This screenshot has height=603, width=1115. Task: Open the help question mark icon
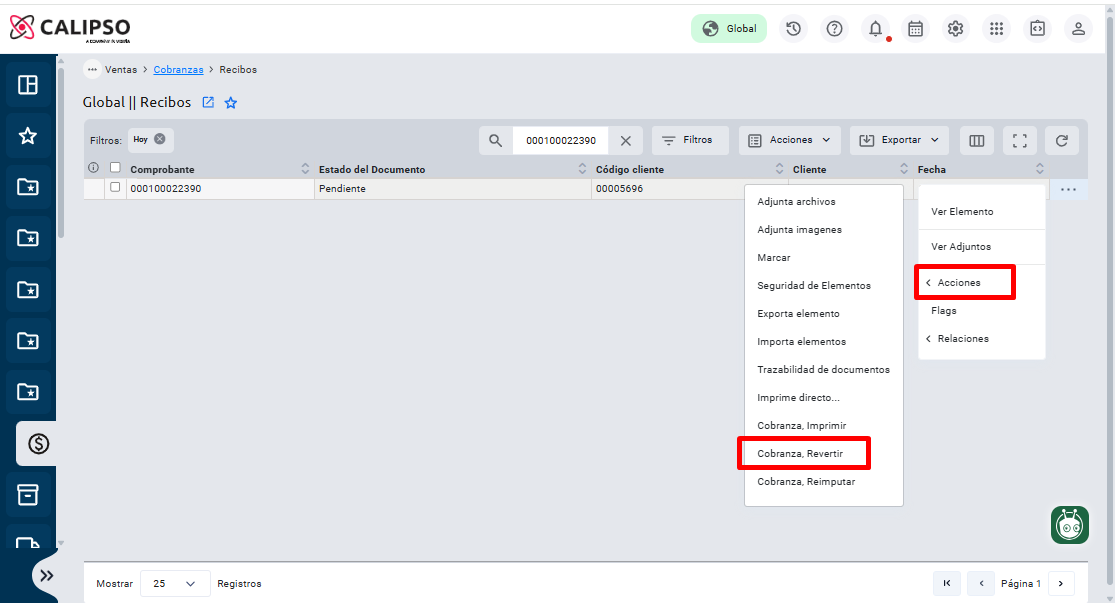835,28
